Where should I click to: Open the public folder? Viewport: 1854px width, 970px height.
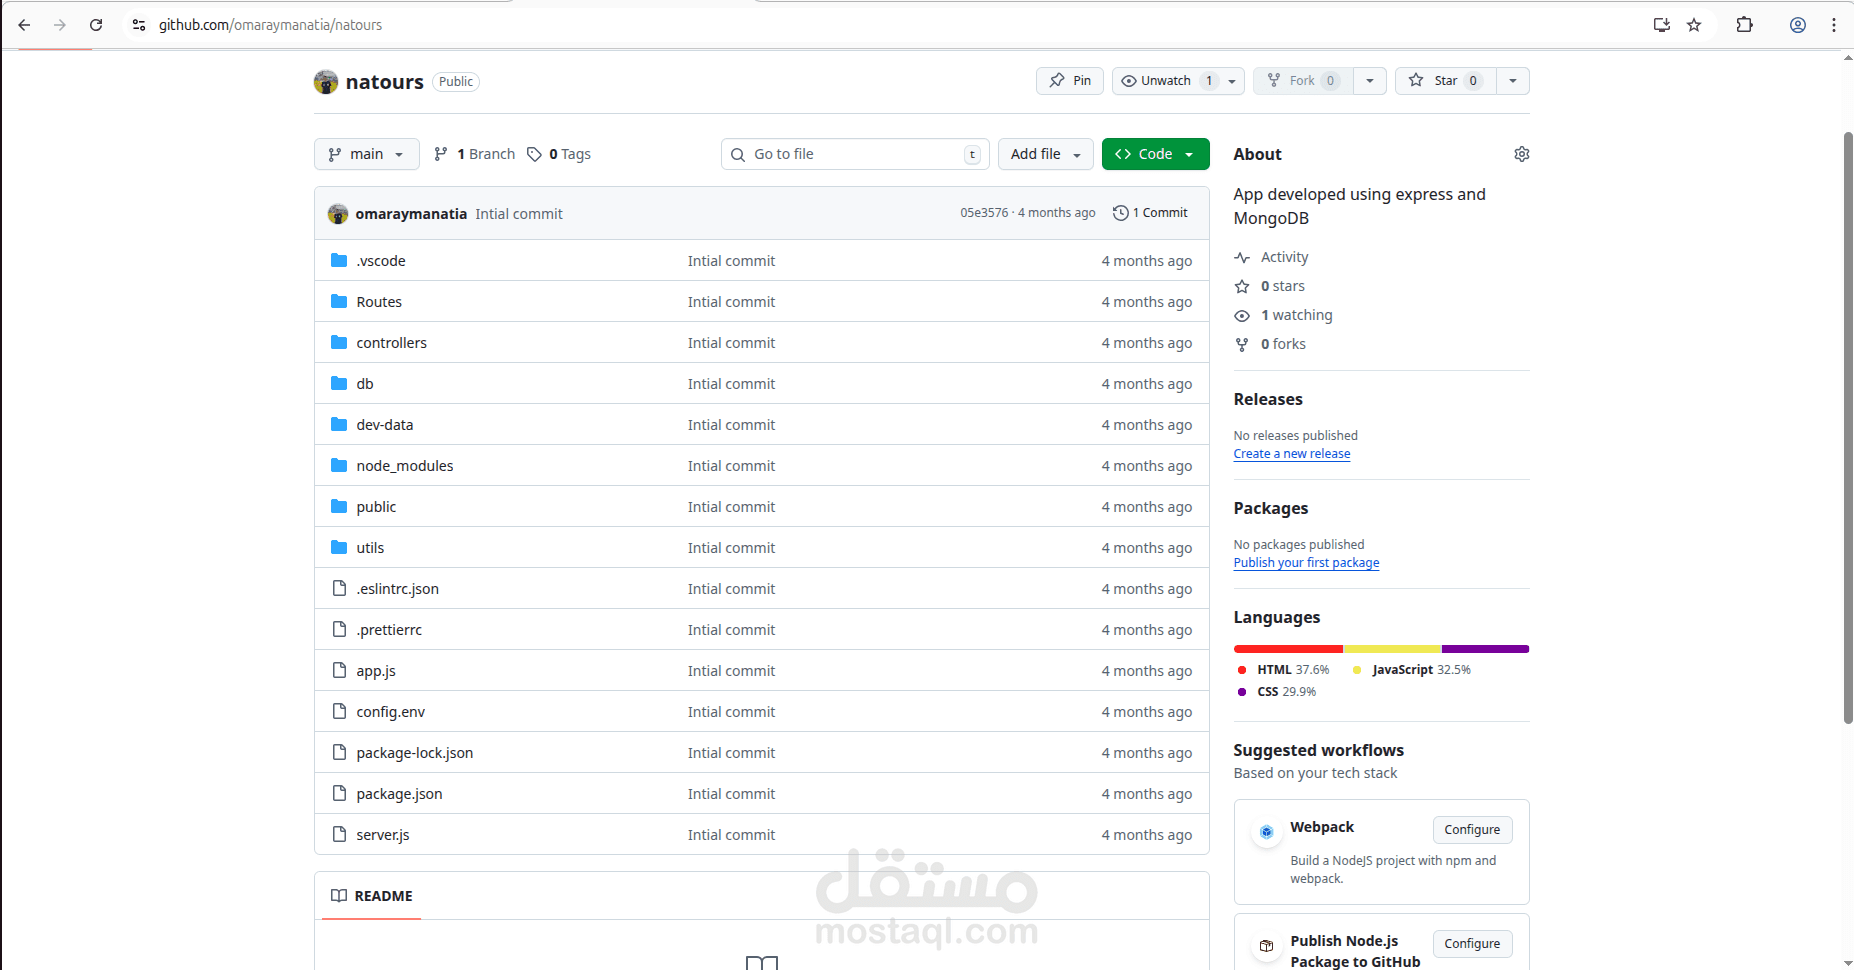coord(376,507)
